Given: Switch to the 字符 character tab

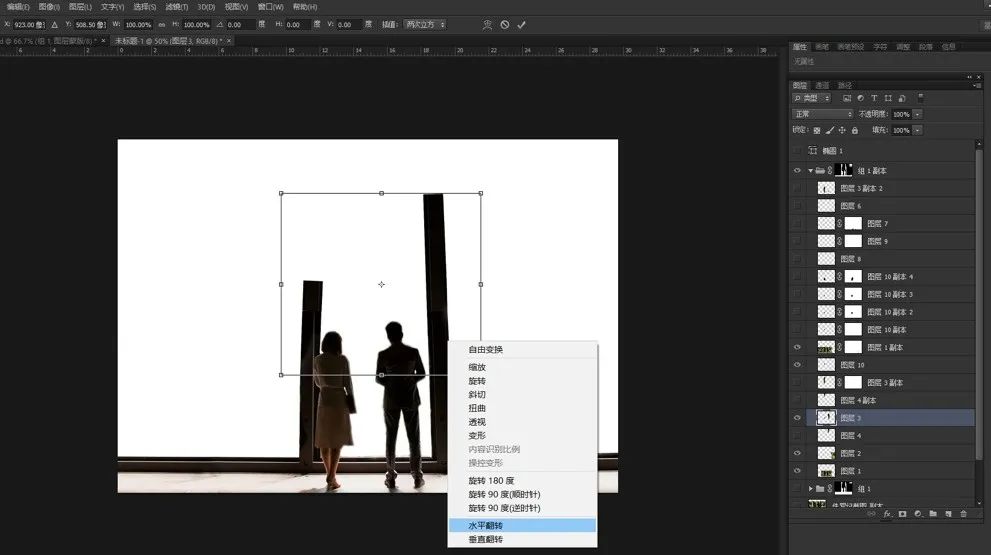Looking at the screenshot, I should (880, 47).
